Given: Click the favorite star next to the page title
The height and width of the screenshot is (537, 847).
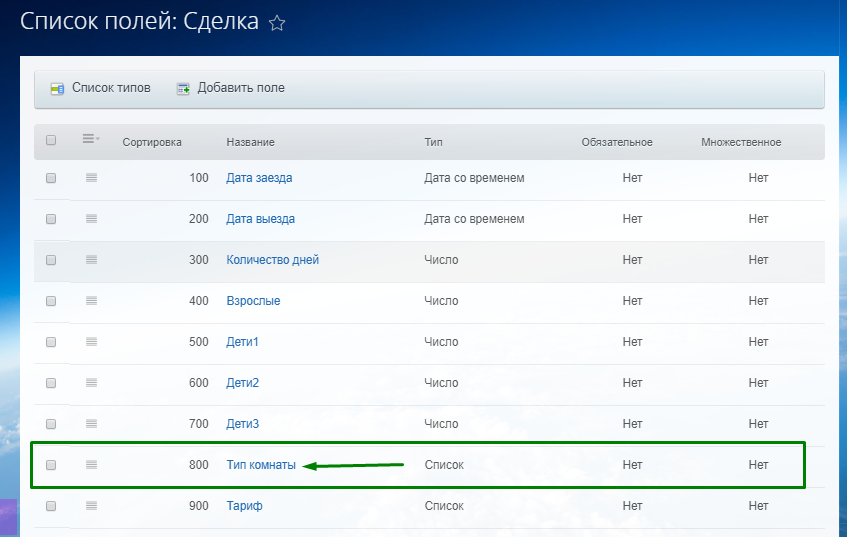Looking at the screenshot, I should 277,23.
